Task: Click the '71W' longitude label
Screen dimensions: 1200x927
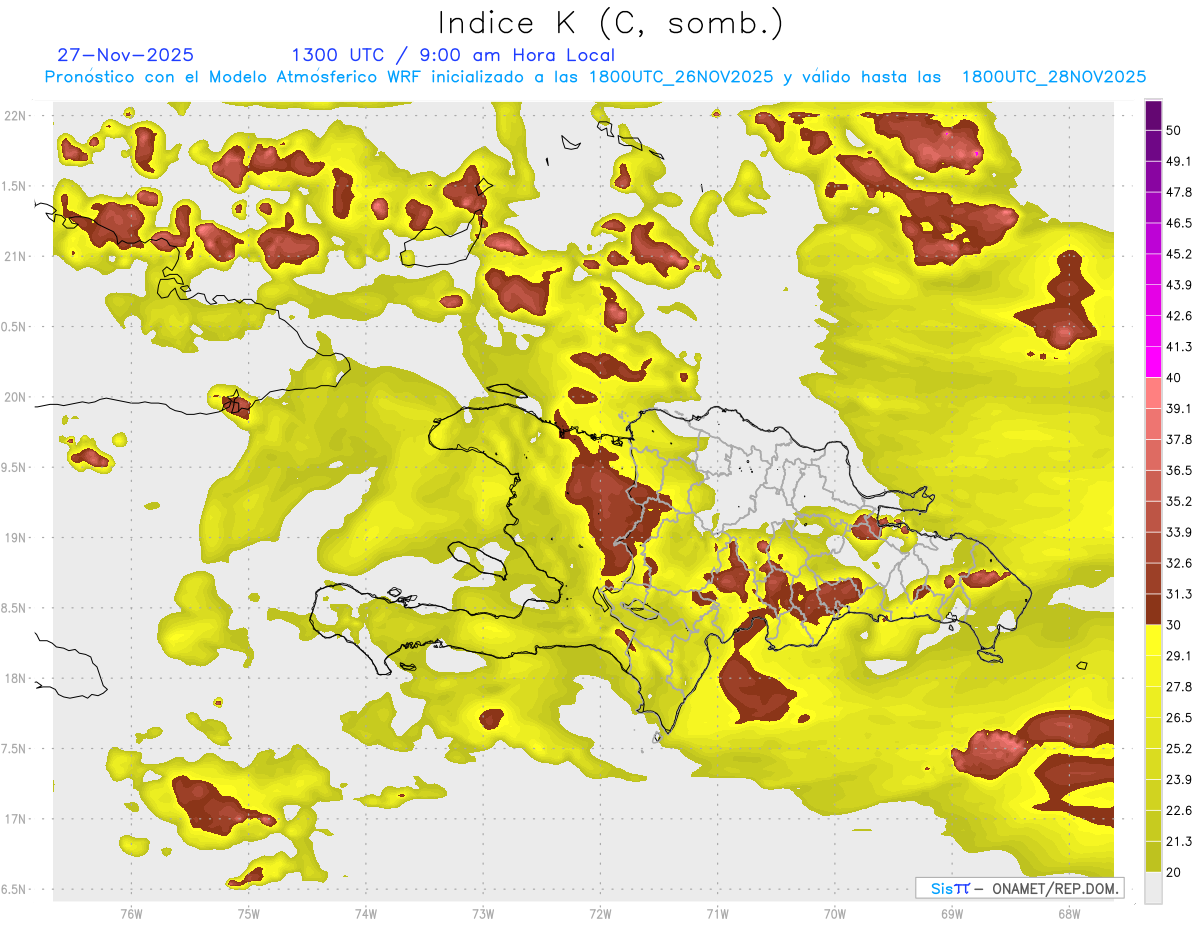Action: click(717, 913)
